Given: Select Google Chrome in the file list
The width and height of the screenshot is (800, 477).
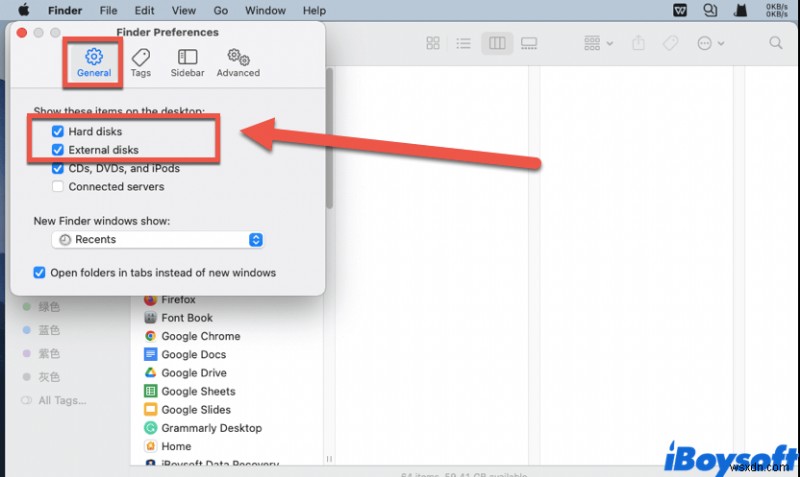Looking at the screenshot, I should tap(201, 336).
